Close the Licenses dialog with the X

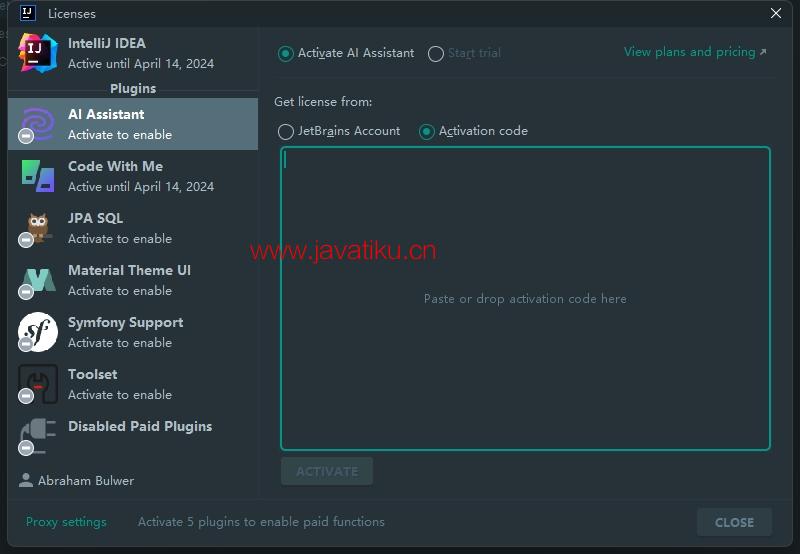776,13
